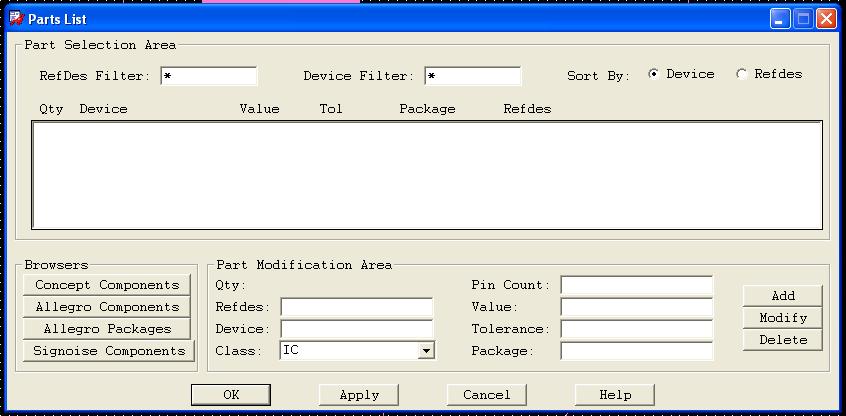
Task: Open Concept Components browser
Action: [107, 285]
